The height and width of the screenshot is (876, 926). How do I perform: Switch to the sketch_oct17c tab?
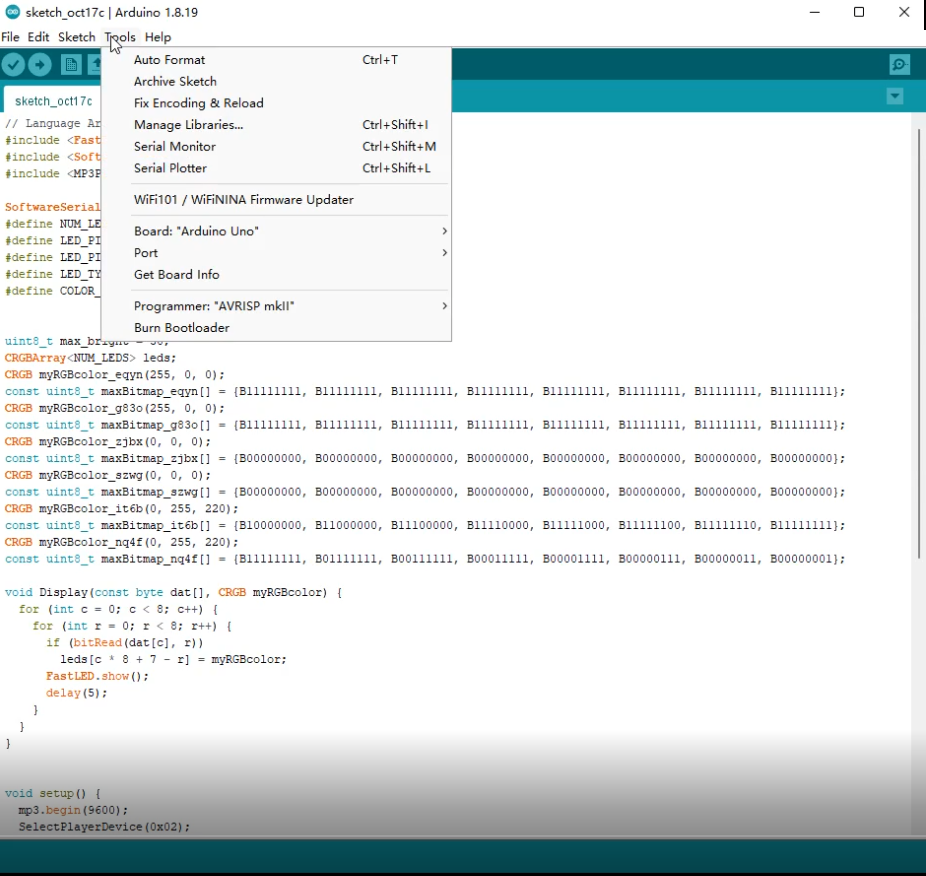[53, 101]
